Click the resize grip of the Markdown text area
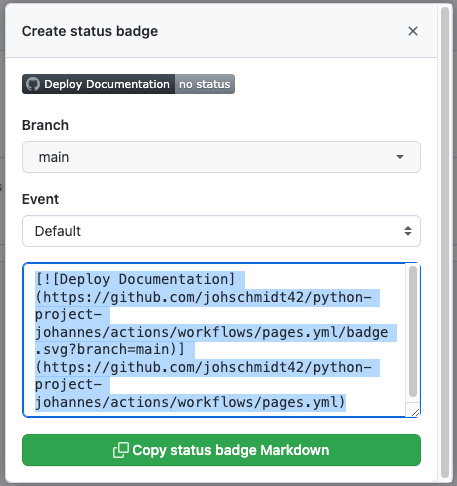This screenshot has height=486, width=457. (x=415, y=412)
